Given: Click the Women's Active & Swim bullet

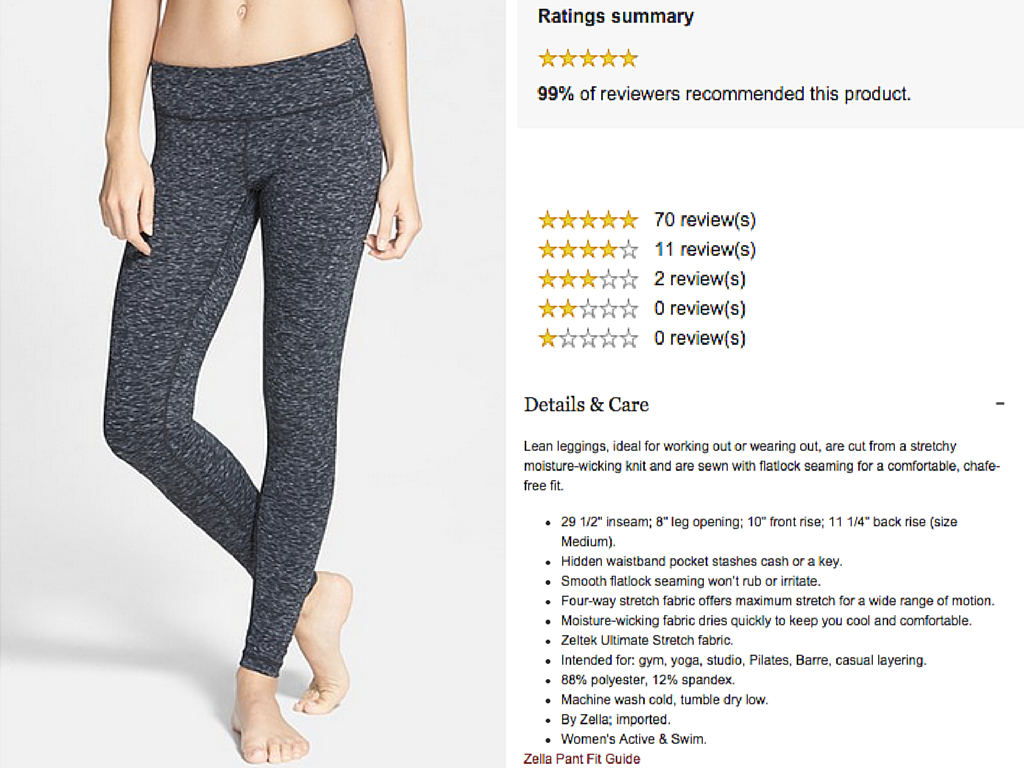Looking at the screenshot, I should pyautogui.click(x=633, y=740).
